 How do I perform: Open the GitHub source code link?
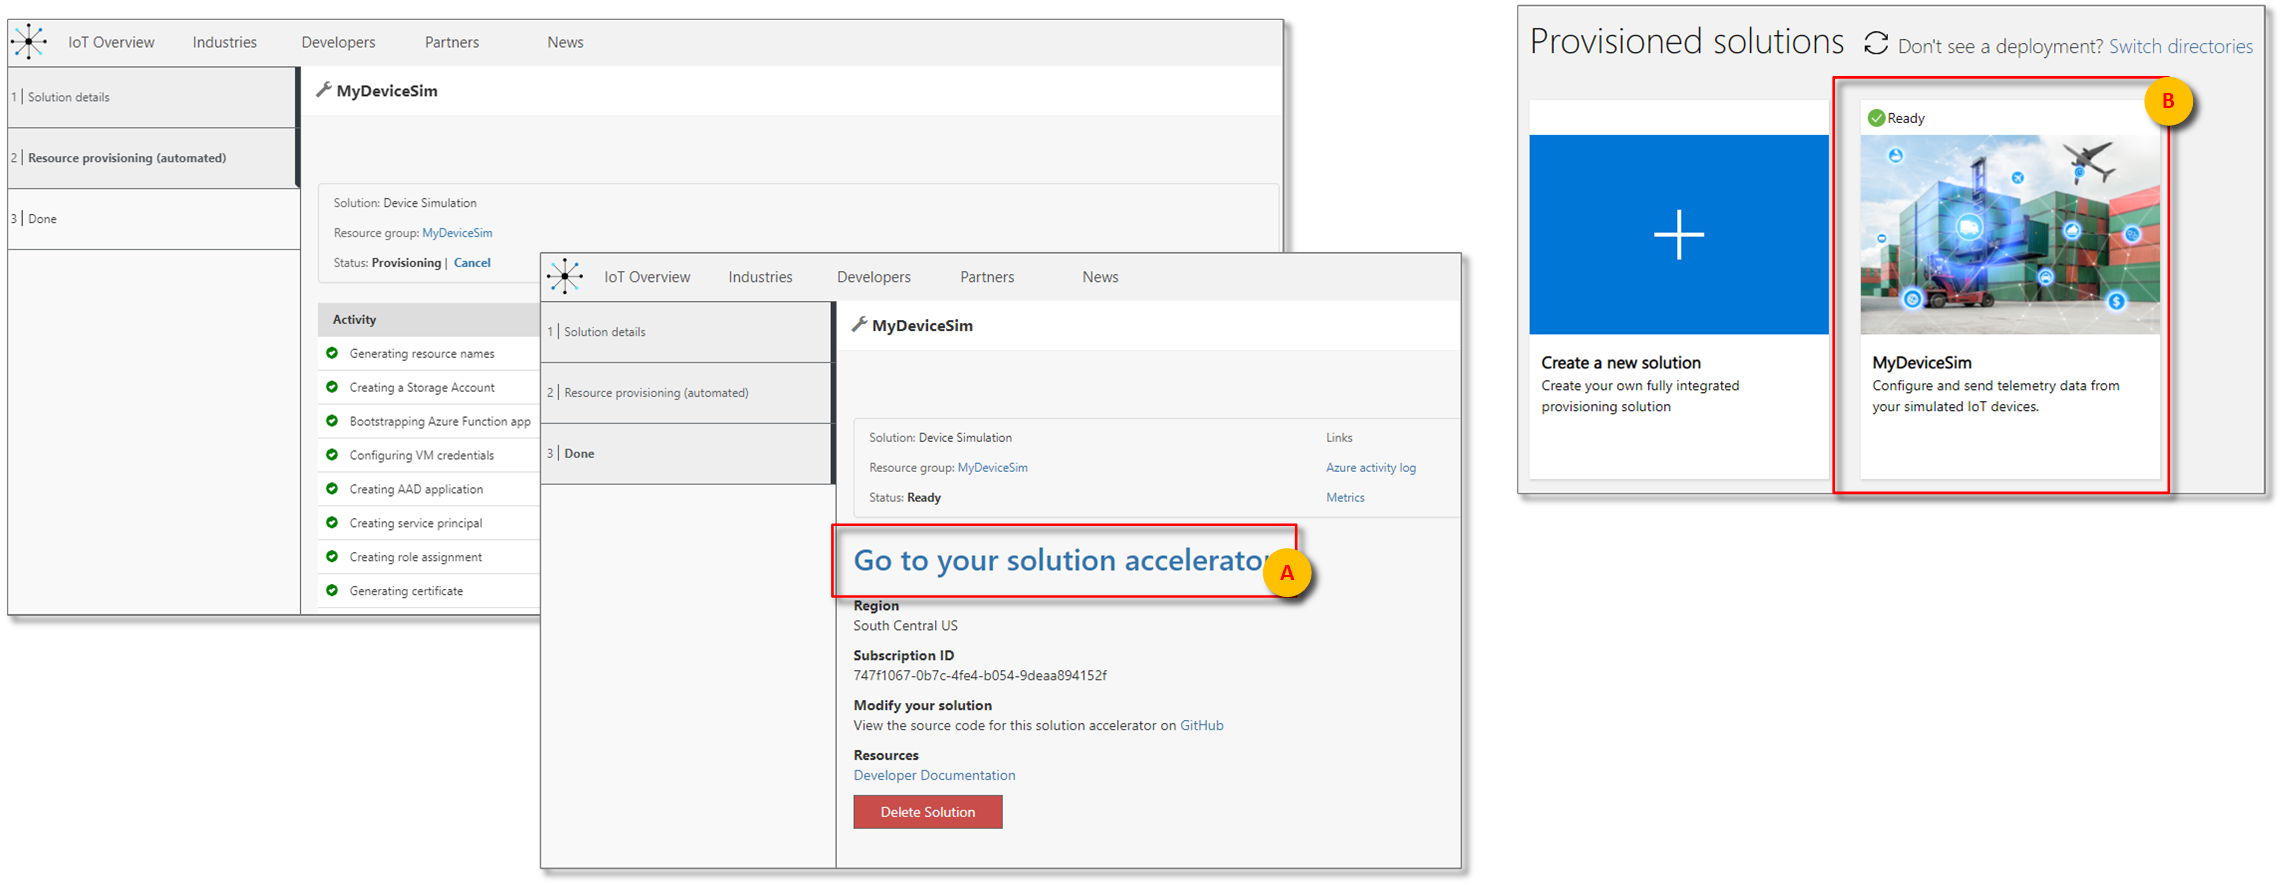tap(1202, 725)
